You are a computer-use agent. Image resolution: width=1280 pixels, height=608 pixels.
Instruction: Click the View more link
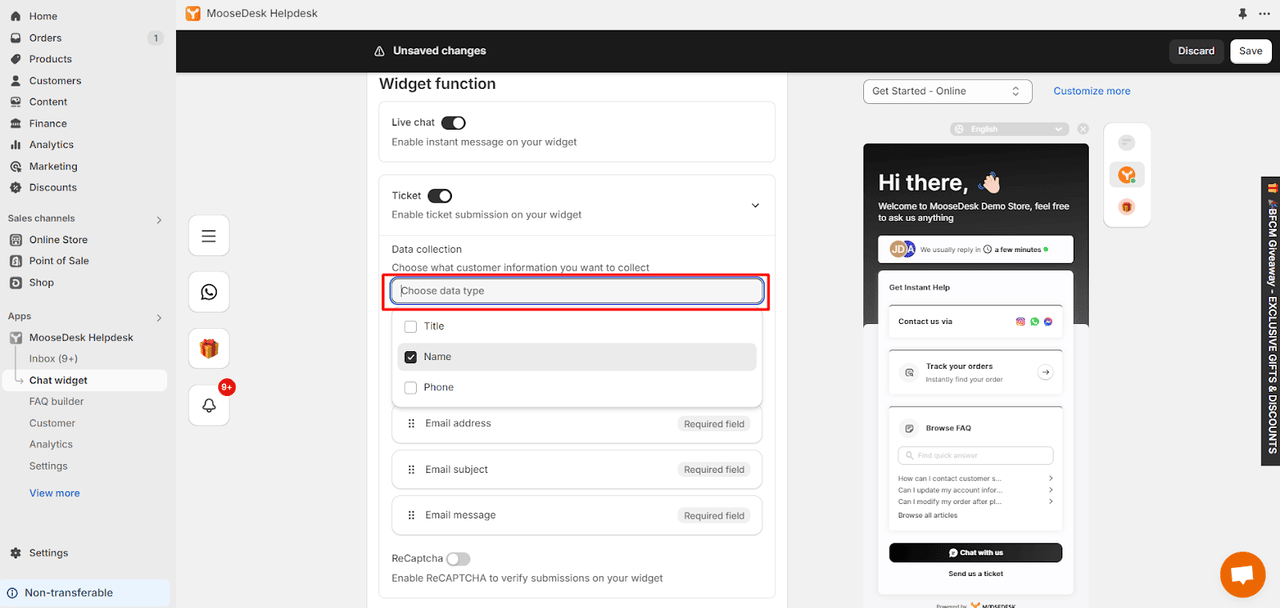click(x=54, y=493)
